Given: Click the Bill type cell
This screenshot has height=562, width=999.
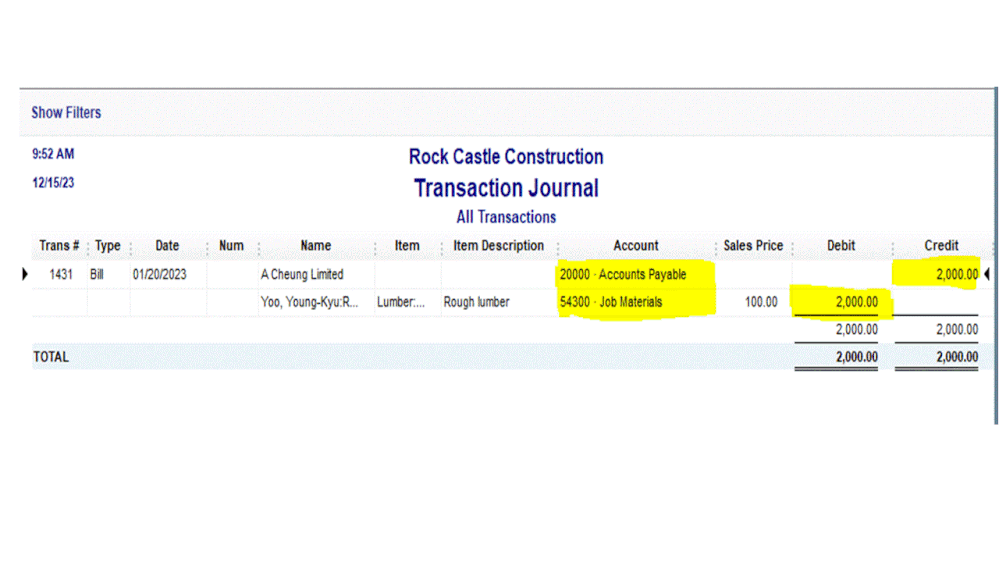Looking at the screenshot, I should click(x=97, y=275).
